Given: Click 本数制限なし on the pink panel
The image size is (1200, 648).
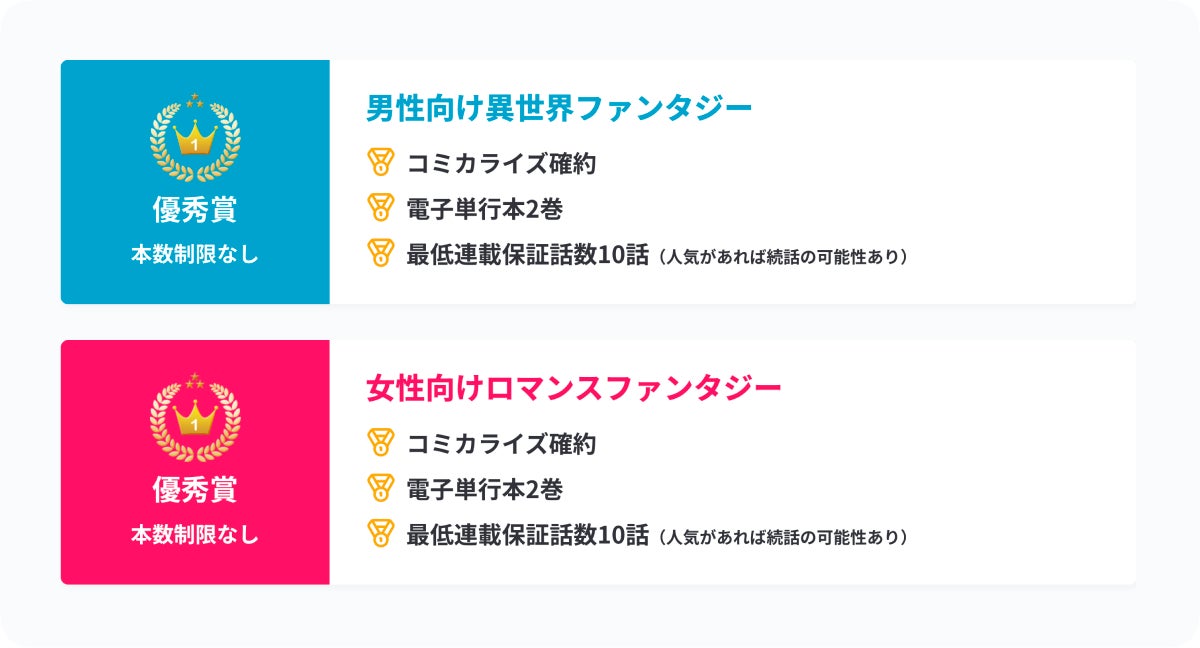Looking at the screenshot, I should (x=195, y=534).
